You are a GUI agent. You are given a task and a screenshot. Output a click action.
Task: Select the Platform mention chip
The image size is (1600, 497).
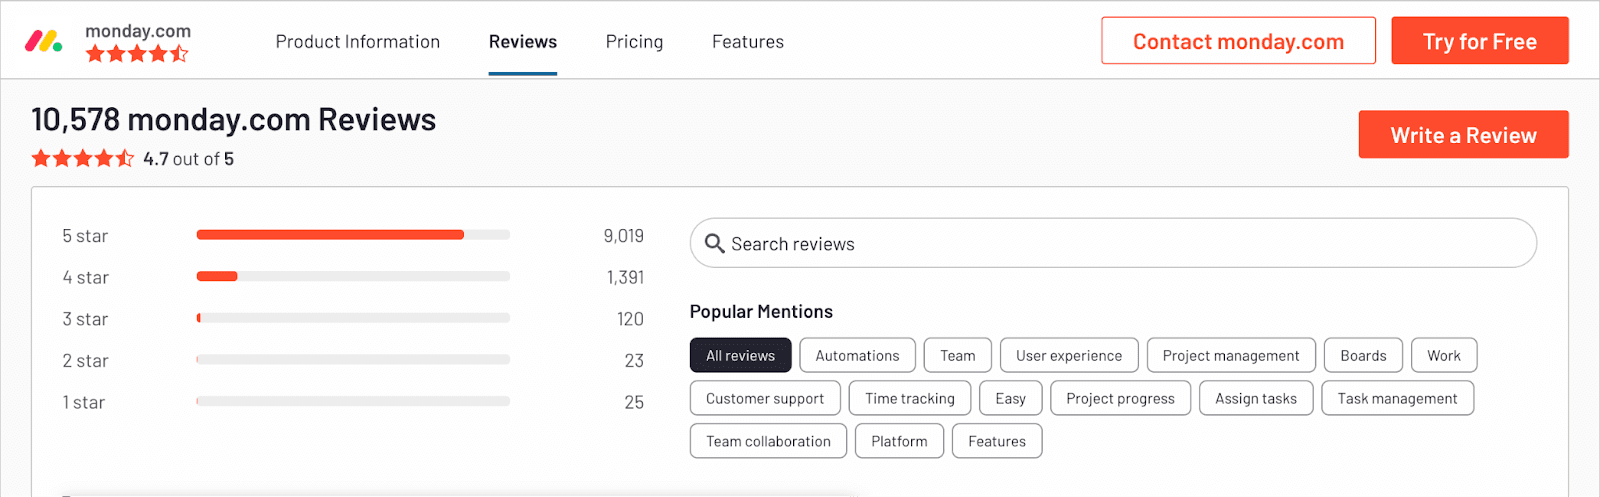[x=899, y=441]
